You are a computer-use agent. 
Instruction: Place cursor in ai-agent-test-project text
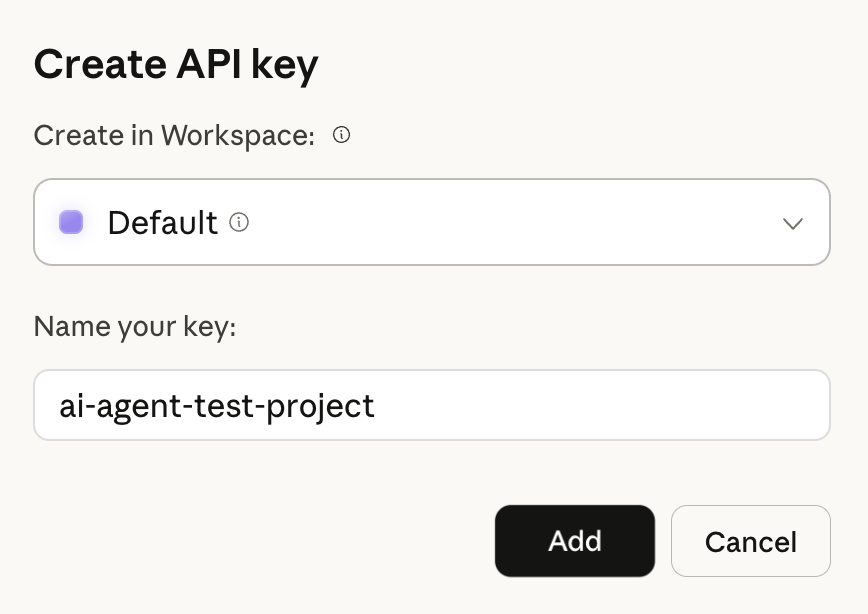click(216, 405)
